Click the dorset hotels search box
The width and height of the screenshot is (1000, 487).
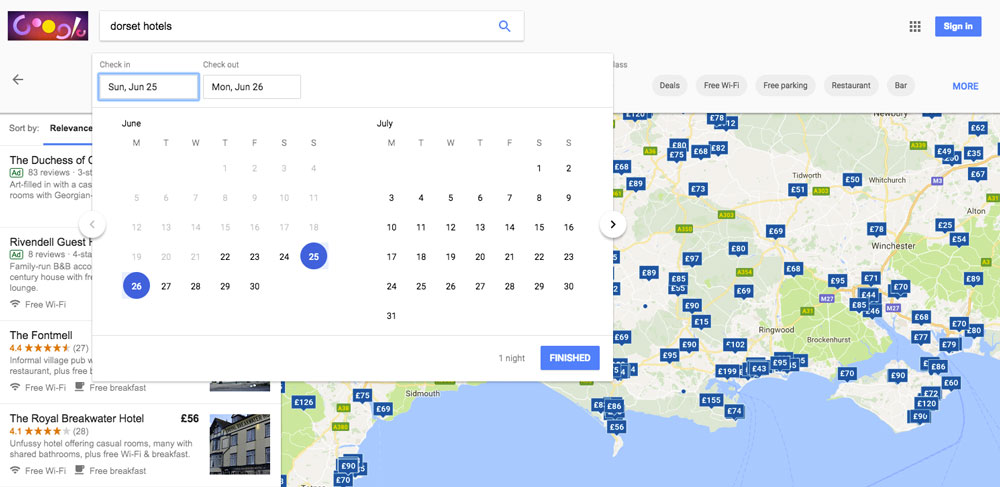pyautogui.click(x=300, y=26)
